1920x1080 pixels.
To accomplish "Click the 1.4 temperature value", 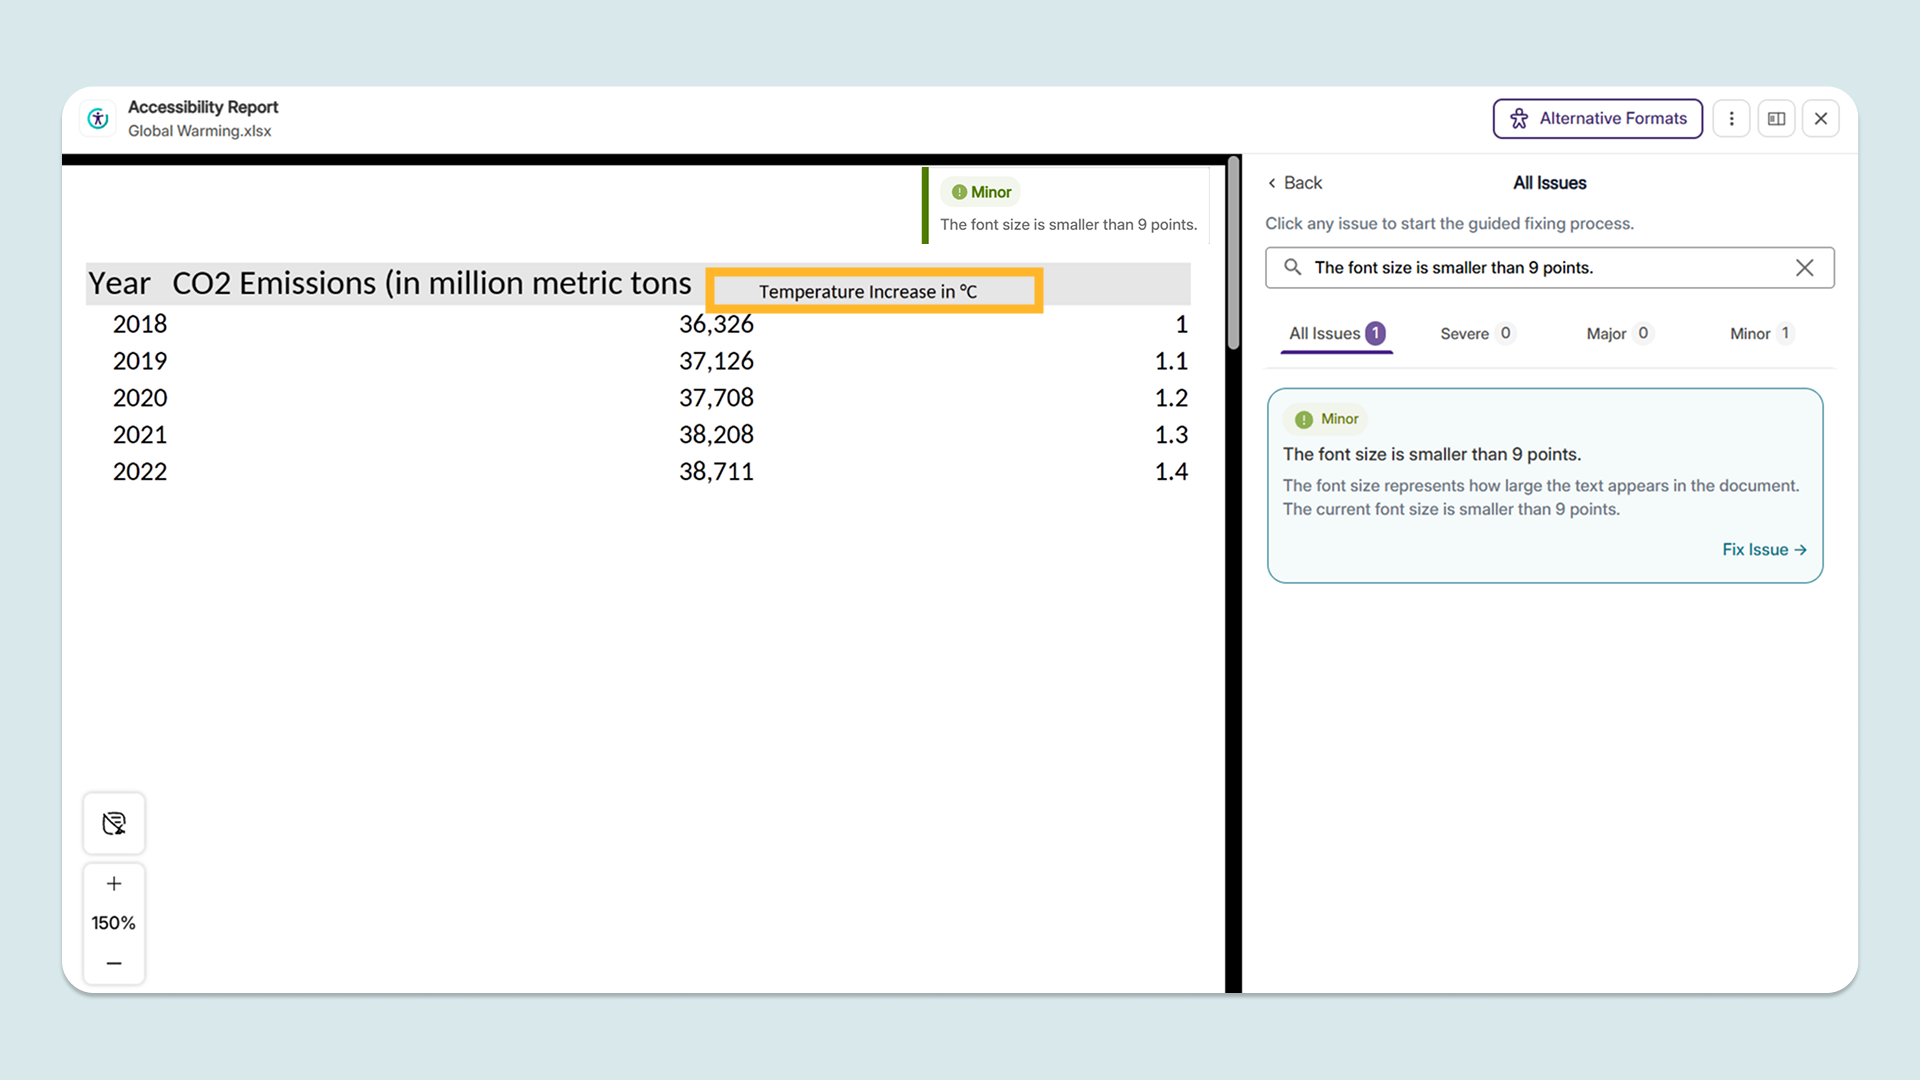I will [1171, 472].
